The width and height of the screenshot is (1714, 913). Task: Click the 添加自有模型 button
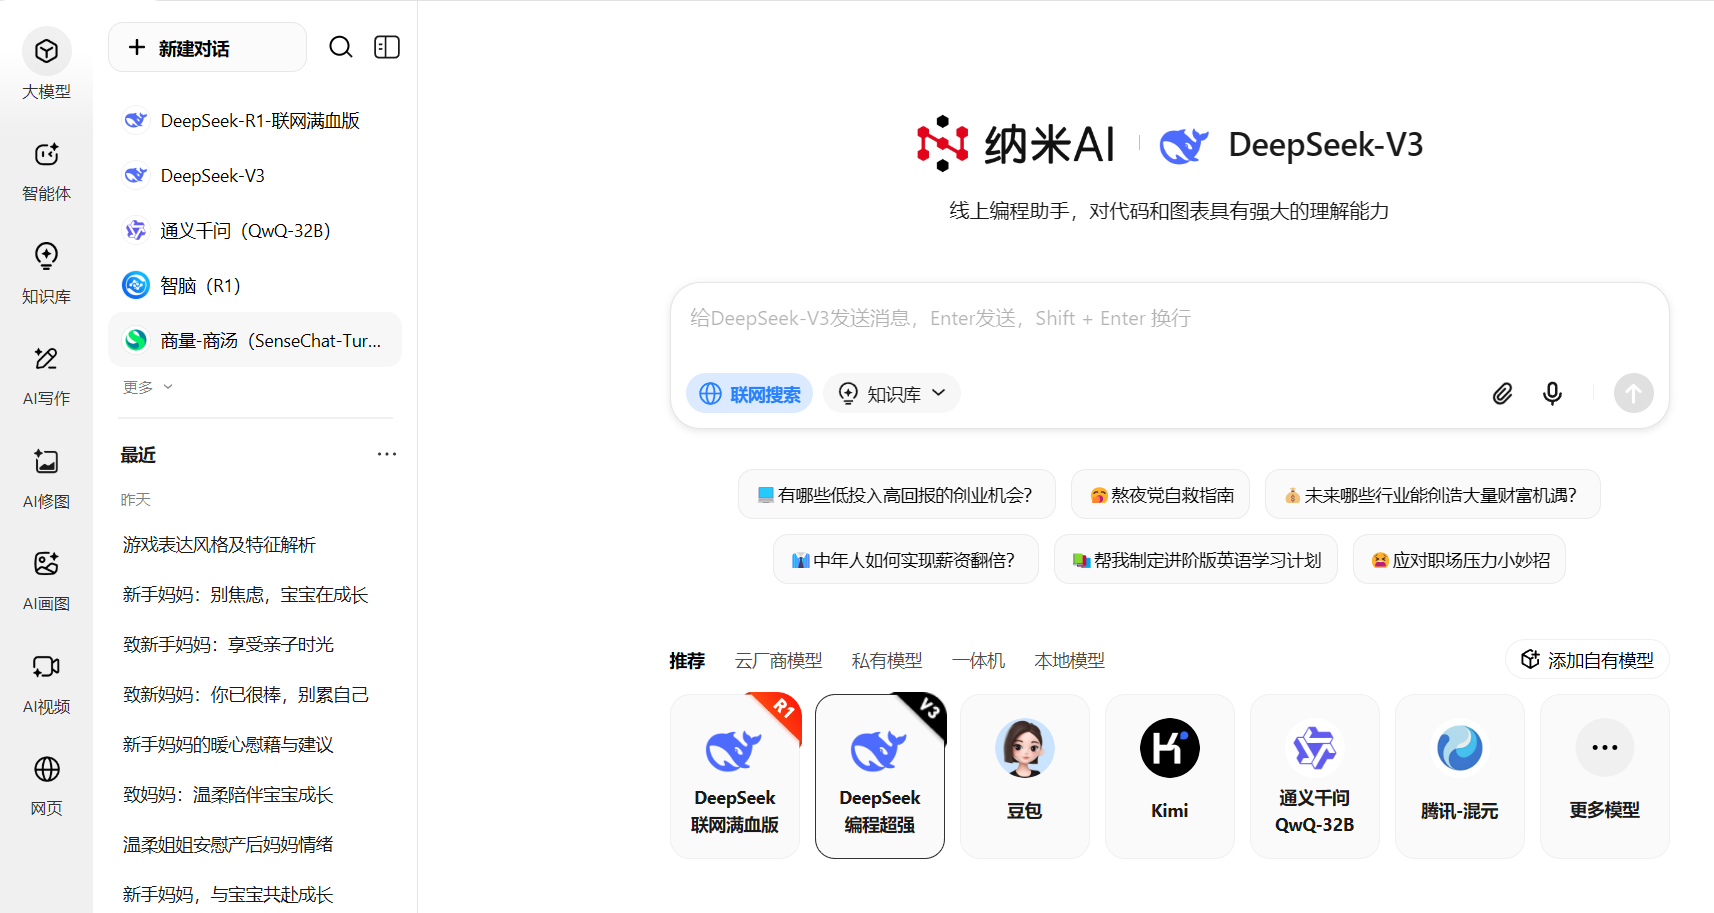point(1587,660)
